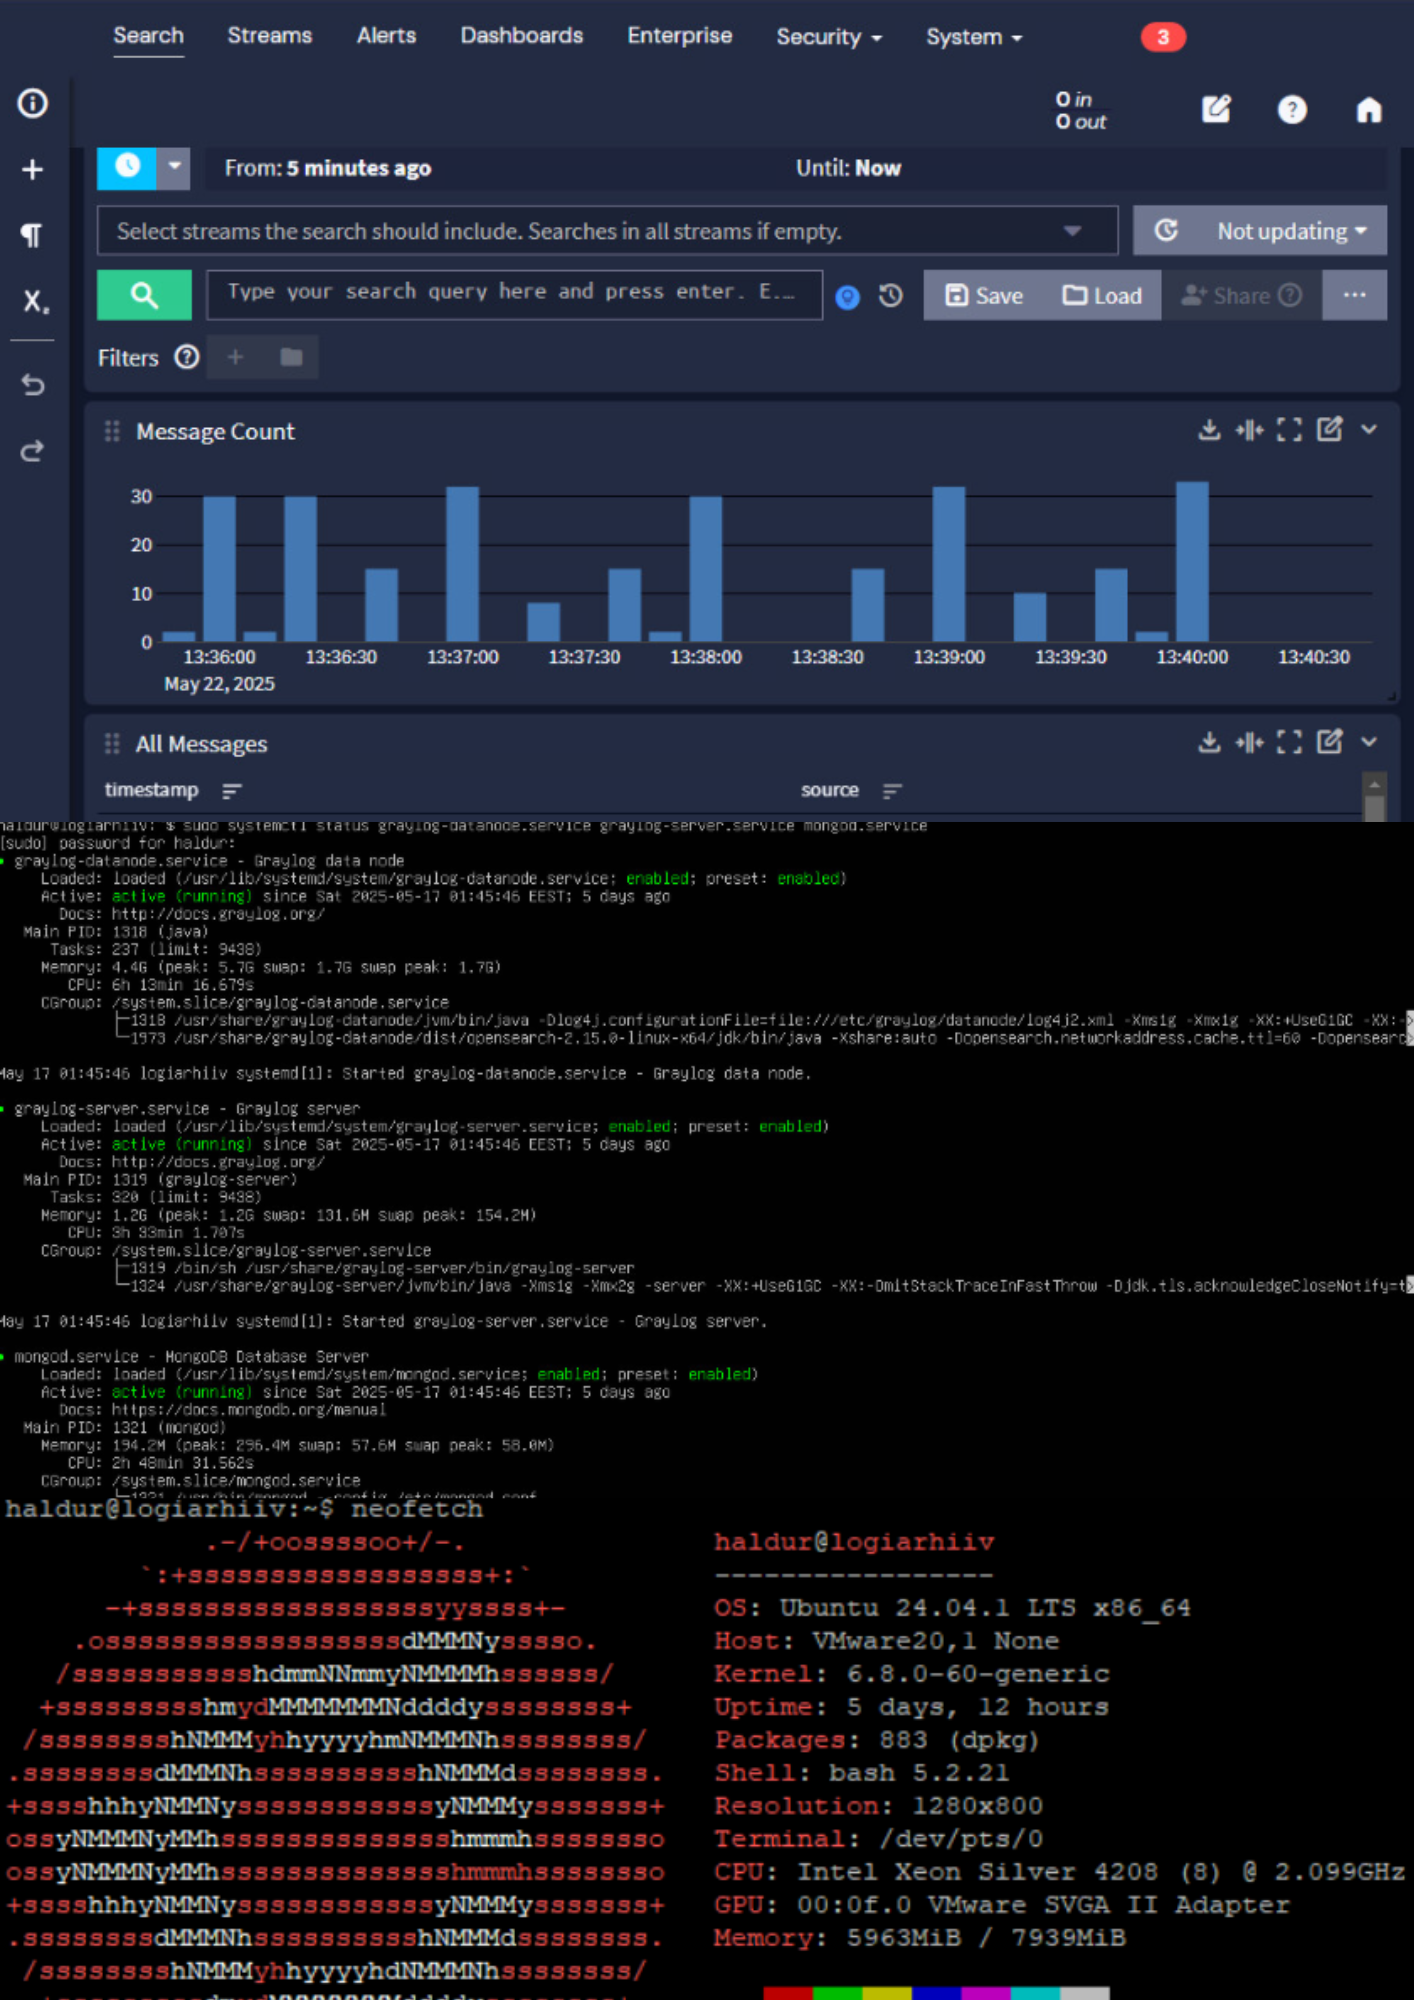Open the help question mark icon
Screen dimensions: 1414x2000
1291,109
